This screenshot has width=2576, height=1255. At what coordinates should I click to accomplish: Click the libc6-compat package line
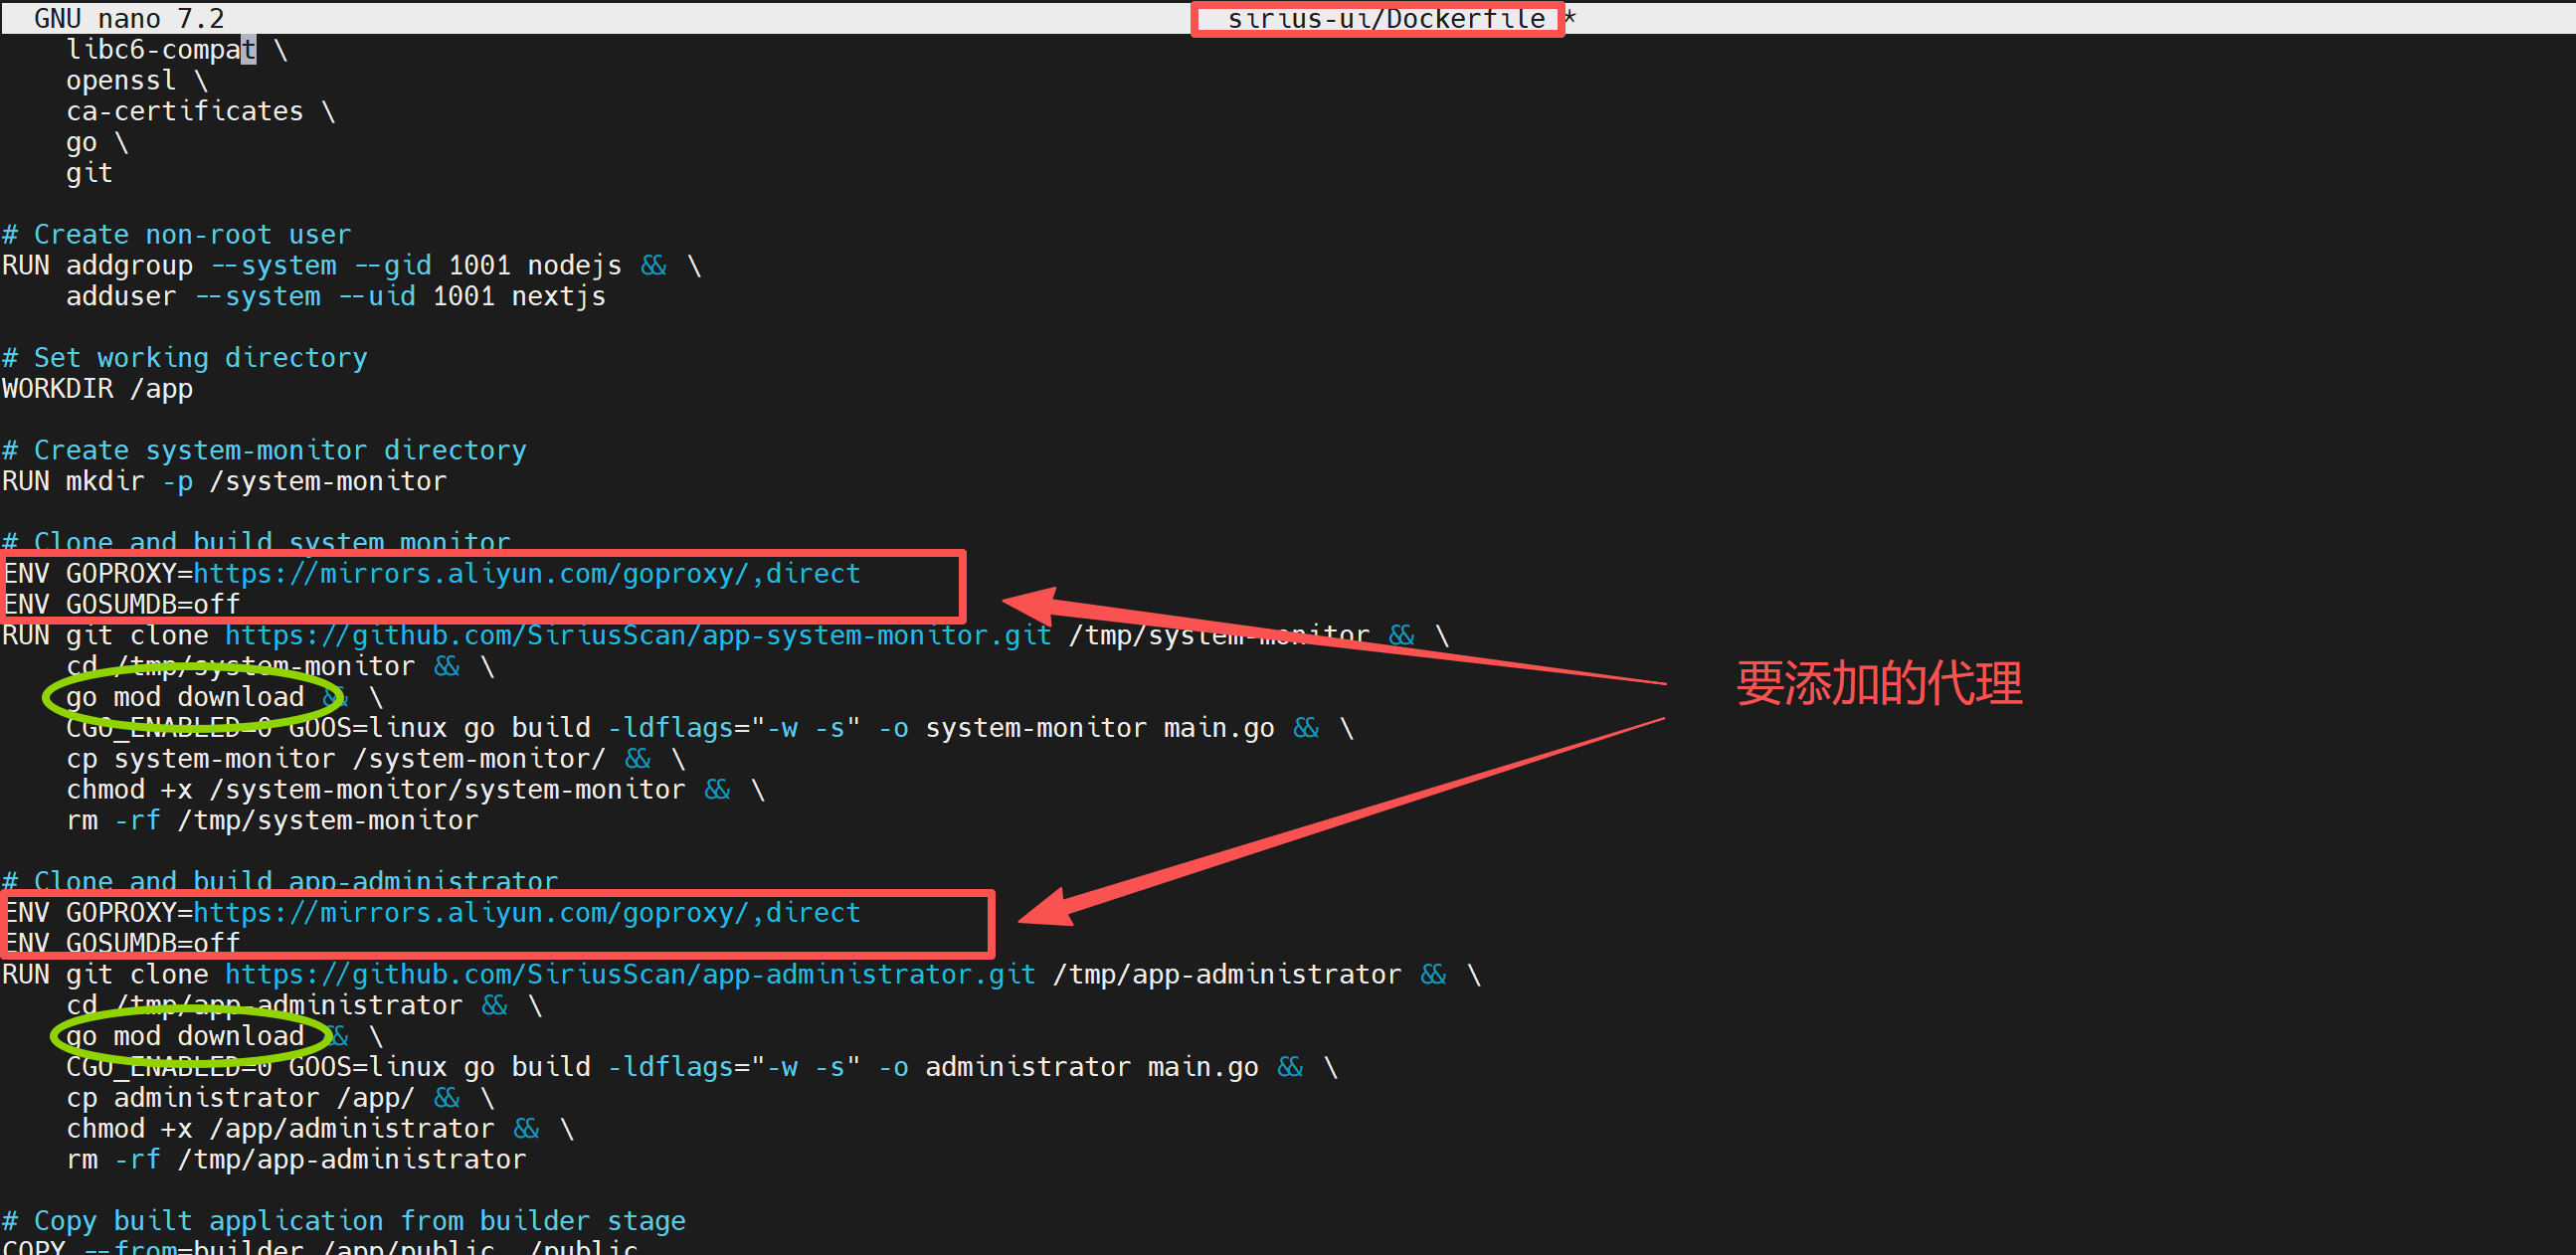tap(160, 50)
